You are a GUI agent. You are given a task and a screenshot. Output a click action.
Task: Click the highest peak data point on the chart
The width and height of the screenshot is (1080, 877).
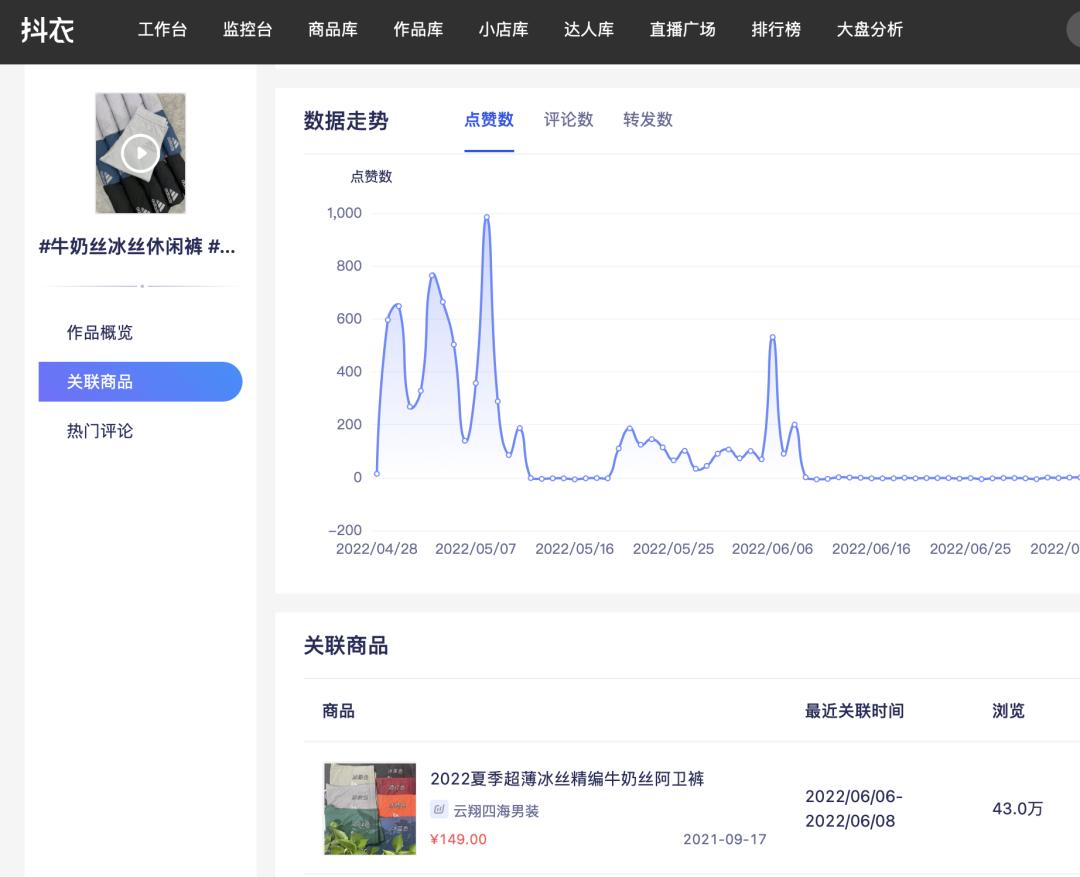[x=487, y=216]
